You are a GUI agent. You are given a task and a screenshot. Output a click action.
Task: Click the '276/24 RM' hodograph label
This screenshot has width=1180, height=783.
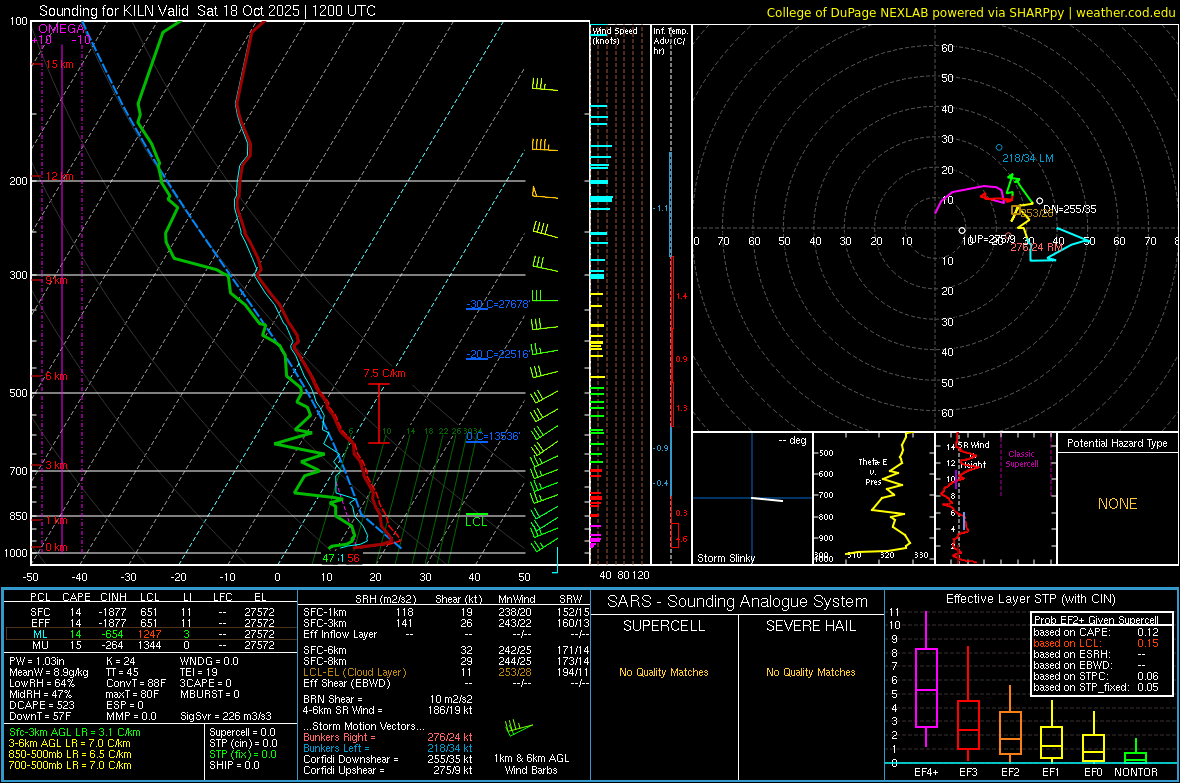tap(1036, 247)
